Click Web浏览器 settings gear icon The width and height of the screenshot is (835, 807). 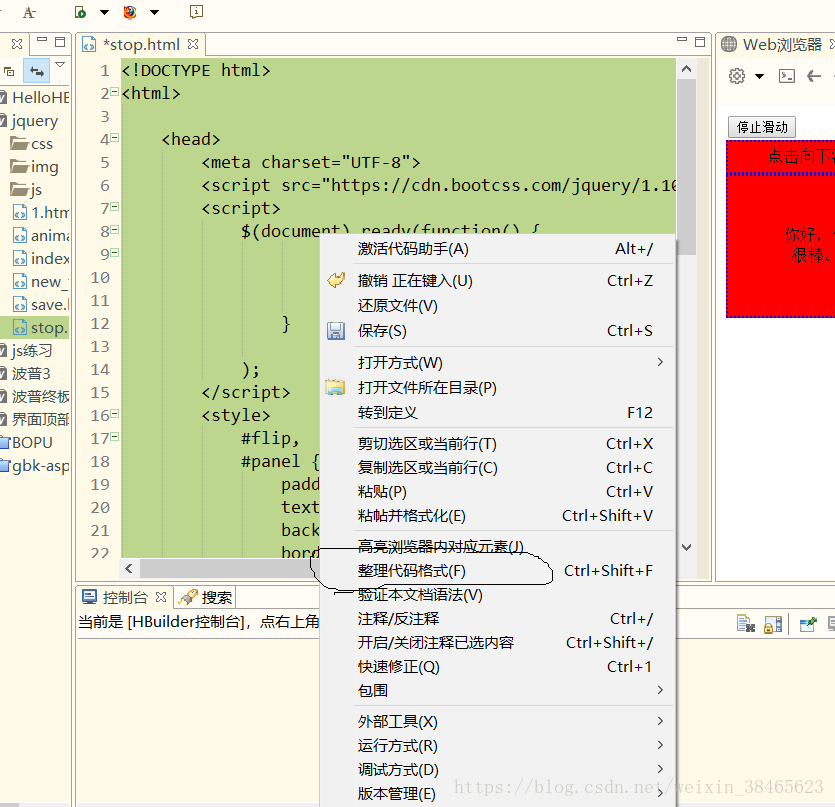tap(737, 76)
